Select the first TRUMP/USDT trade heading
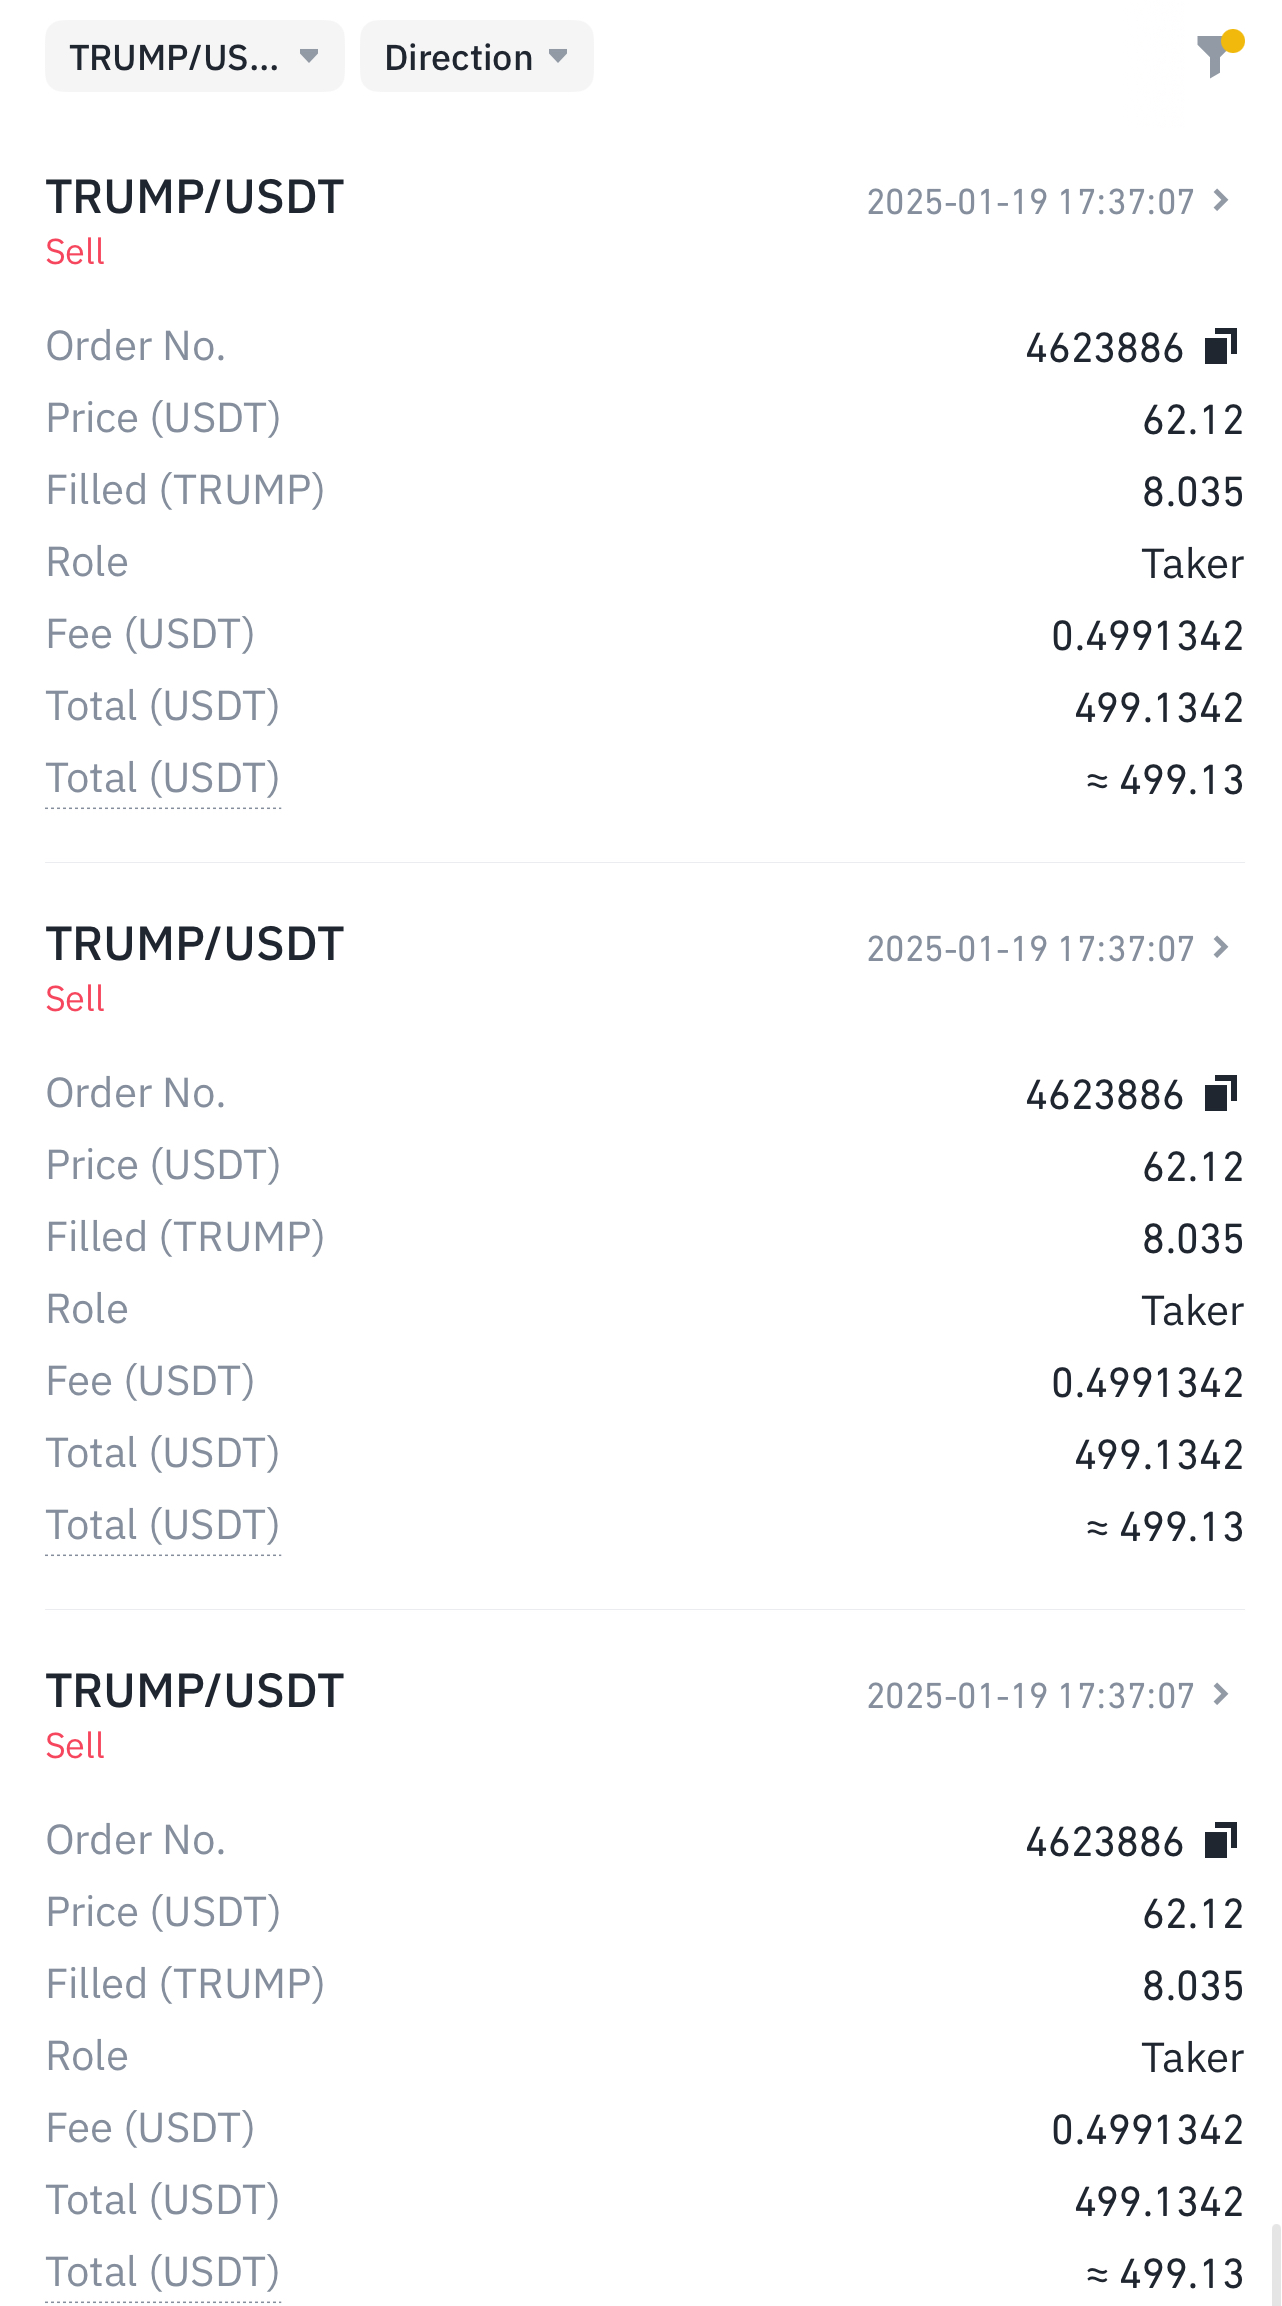 (x=195, y=198)
